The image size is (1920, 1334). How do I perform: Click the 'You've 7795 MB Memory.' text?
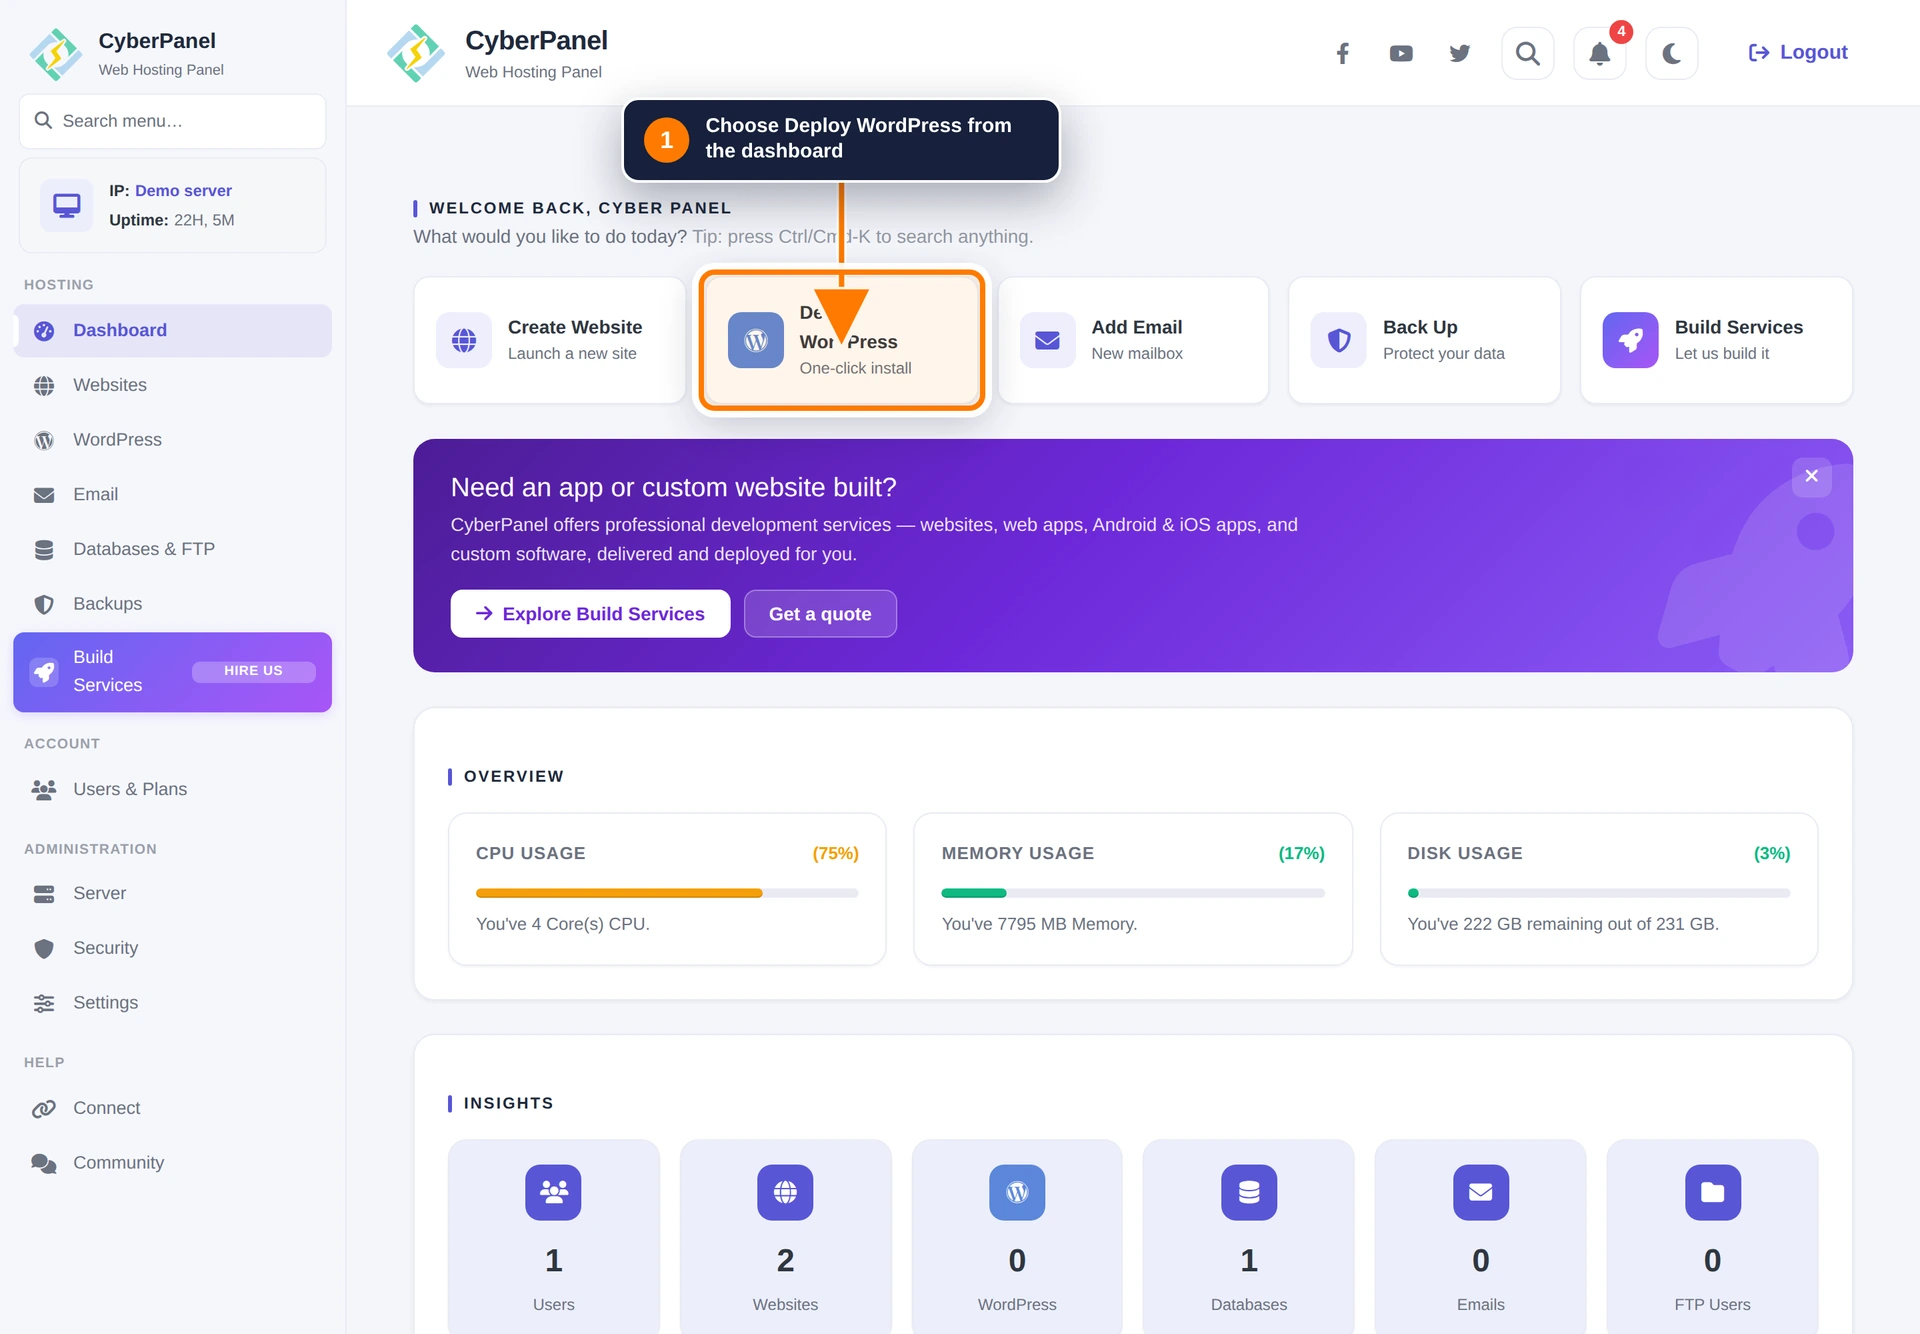(x=1040, y=924)
